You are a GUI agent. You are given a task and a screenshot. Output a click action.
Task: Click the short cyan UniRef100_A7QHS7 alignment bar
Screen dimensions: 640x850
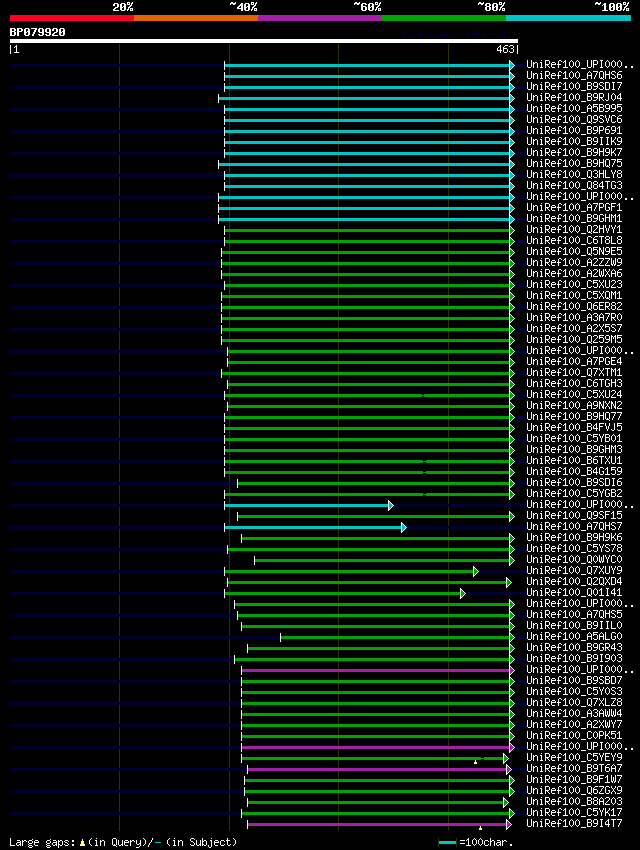(x=315, y=527)
